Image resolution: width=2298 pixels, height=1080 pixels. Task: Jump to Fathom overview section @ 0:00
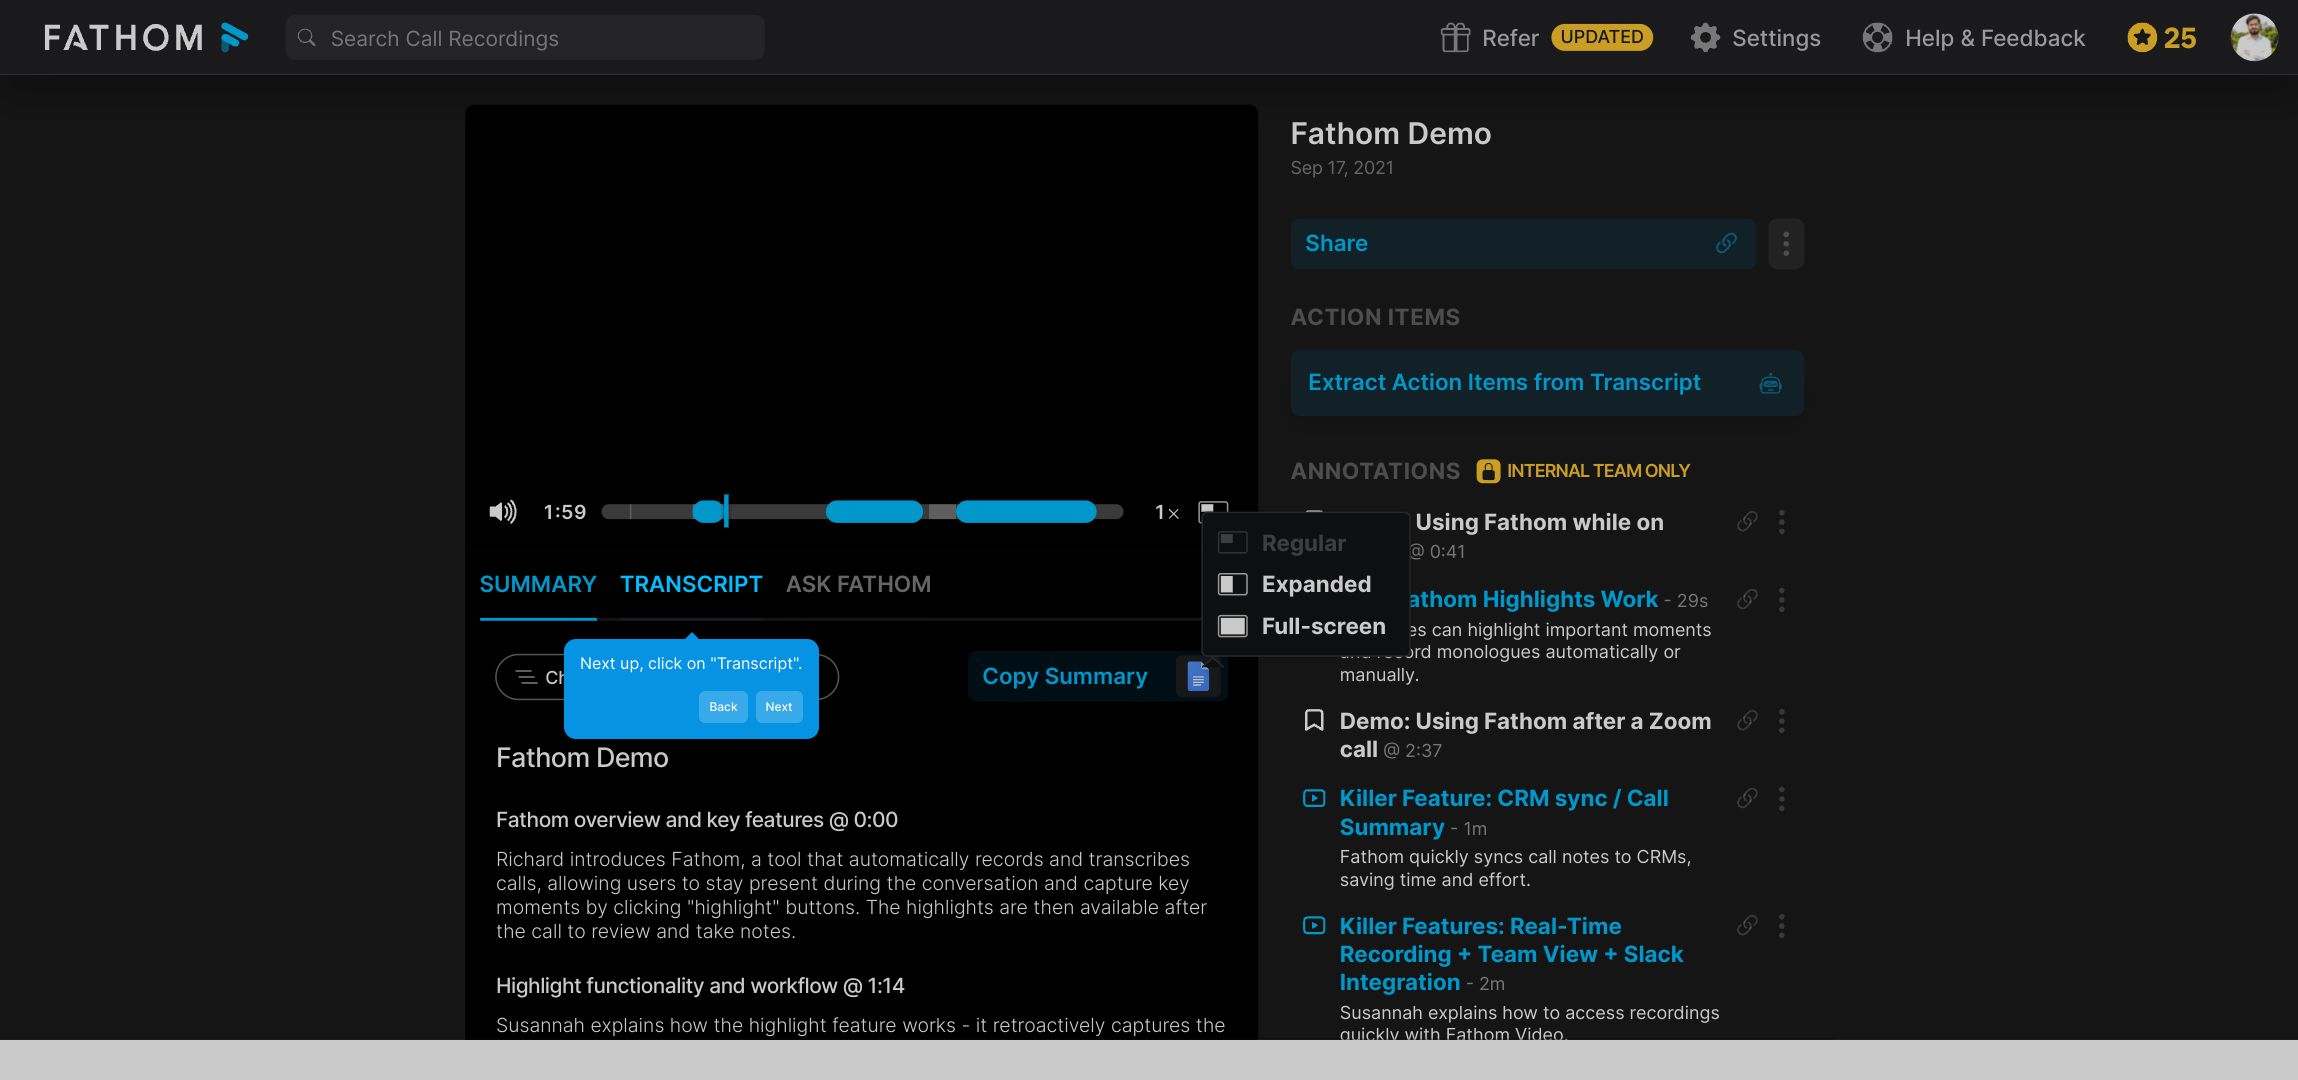point(697,820)
